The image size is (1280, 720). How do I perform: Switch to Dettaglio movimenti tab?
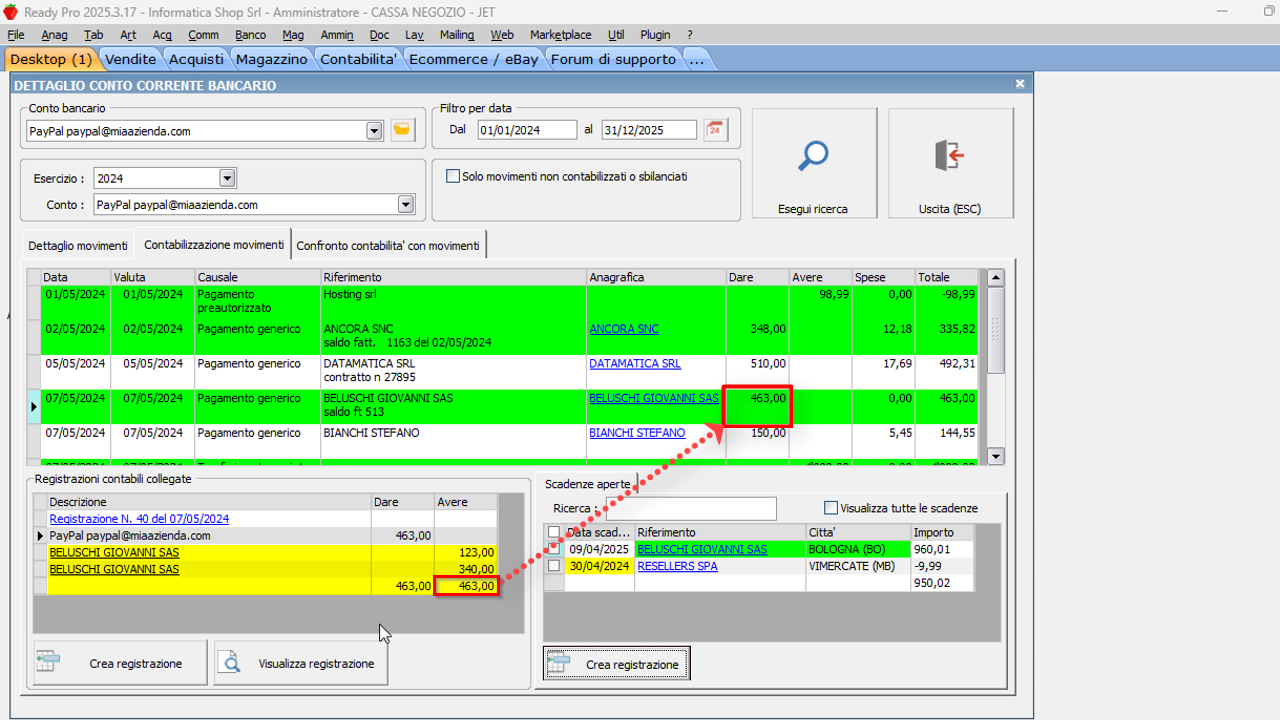click(x=78, y=245)
